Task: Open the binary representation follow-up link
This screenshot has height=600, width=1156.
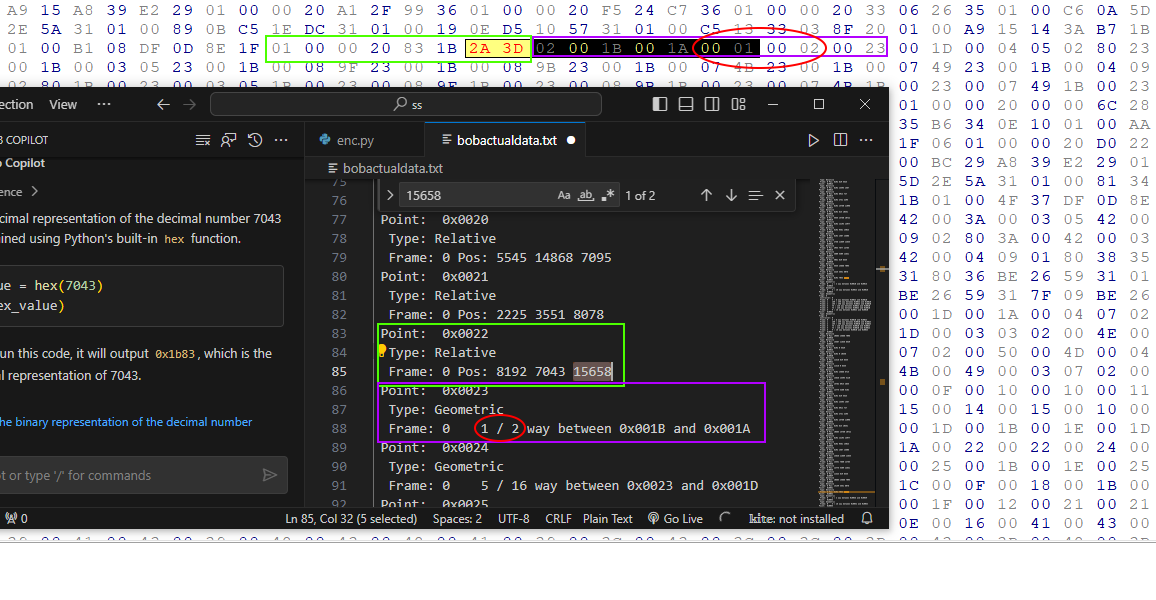Action: click(126, 422)
